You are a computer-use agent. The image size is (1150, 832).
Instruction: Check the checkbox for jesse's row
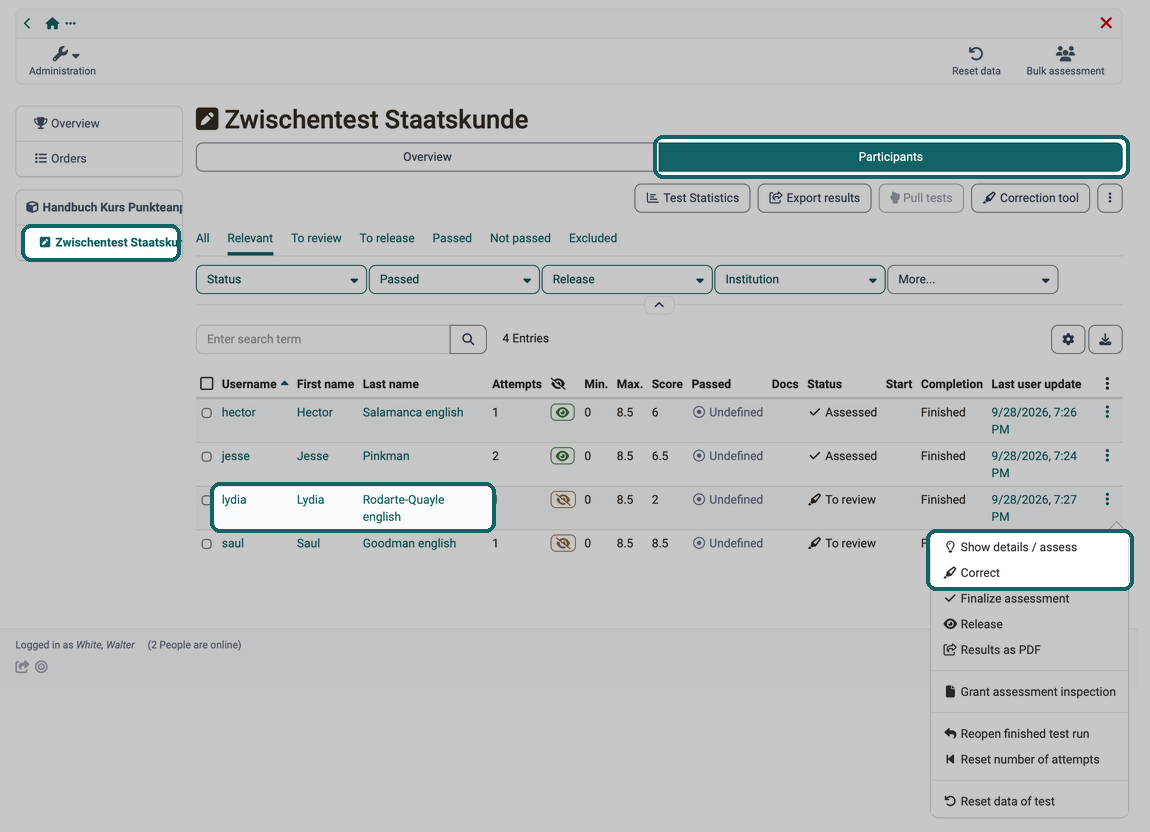pyautogui.click(x=207, y=456)
